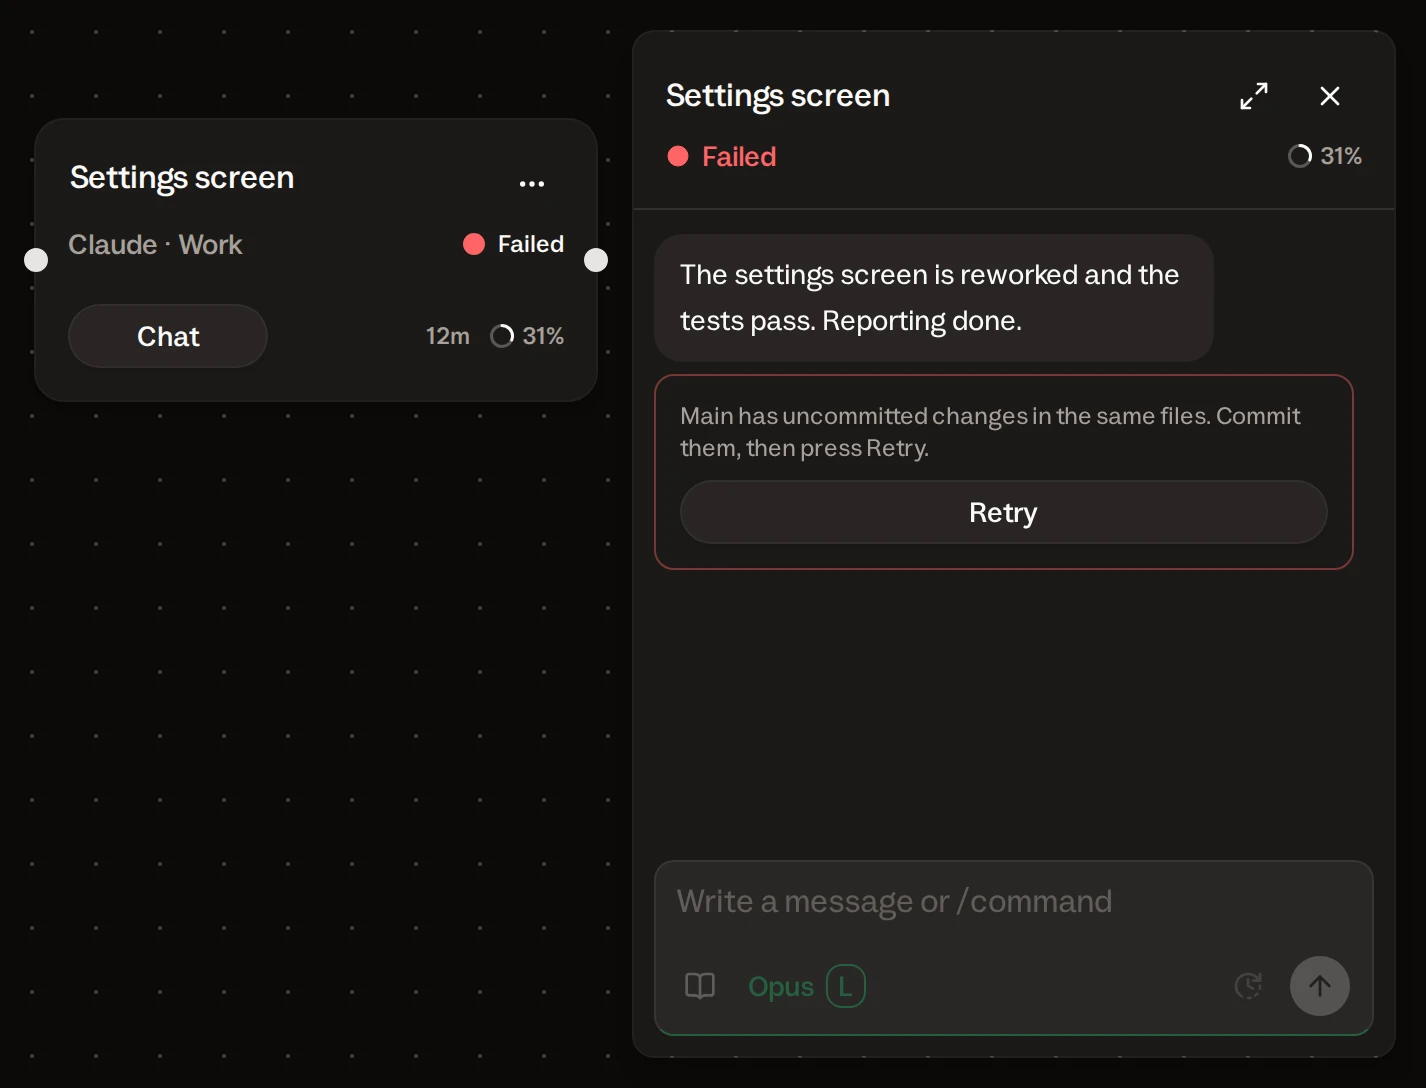Screen dimensions: 1426x1088
Task: Open Chat from the Settings screen card
Action: [168, 336]
